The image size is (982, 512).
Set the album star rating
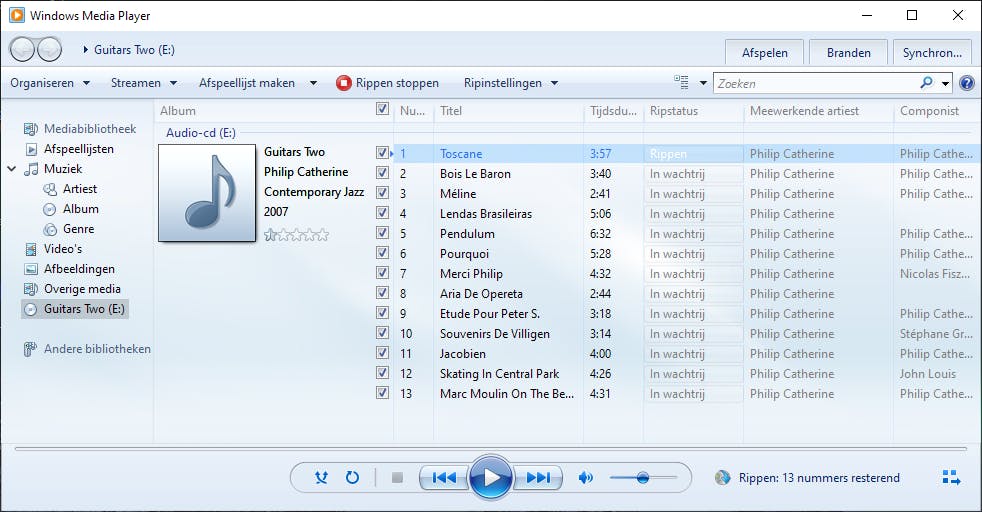296,235
